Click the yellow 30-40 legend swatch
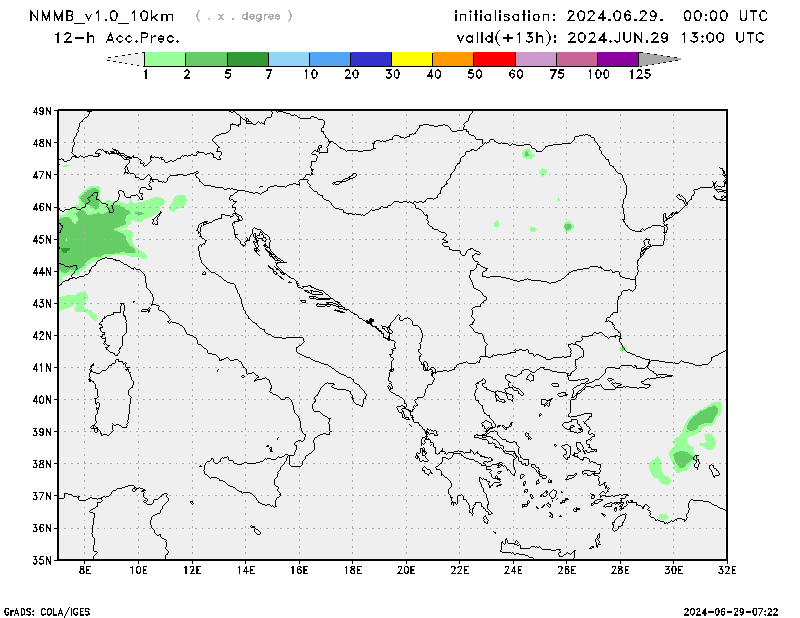The height and width of the screenshot is (618, 800). click(x=412, y=59)
